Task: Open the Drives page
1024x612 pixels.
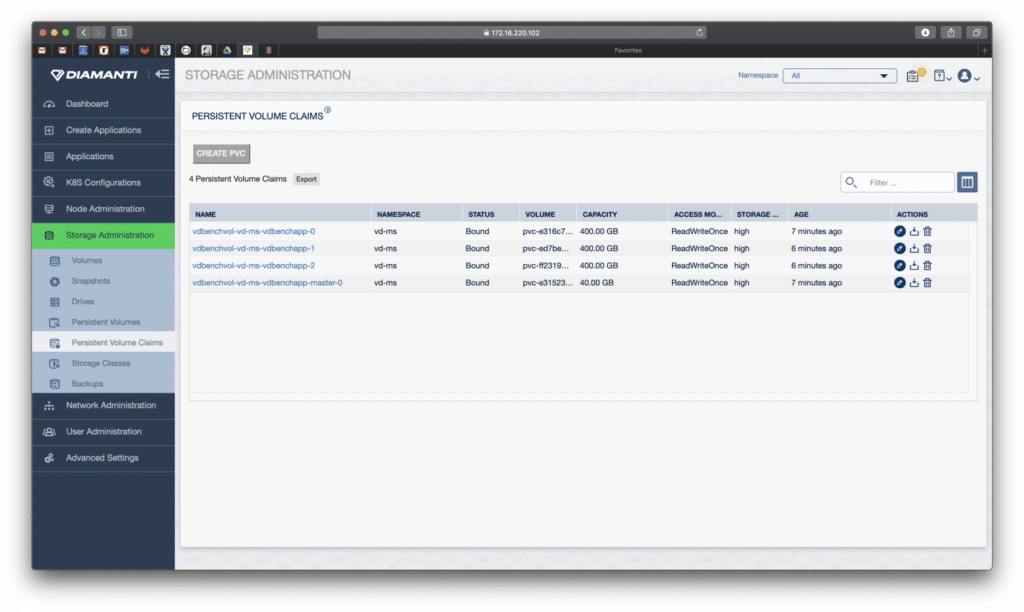Action: point(103,301)
